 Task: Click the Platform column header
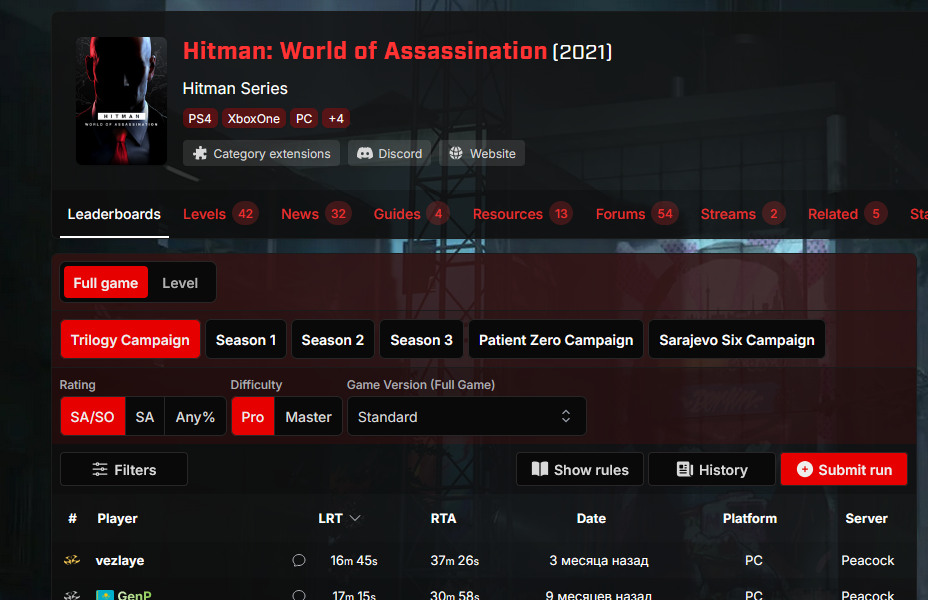point(749,518)
